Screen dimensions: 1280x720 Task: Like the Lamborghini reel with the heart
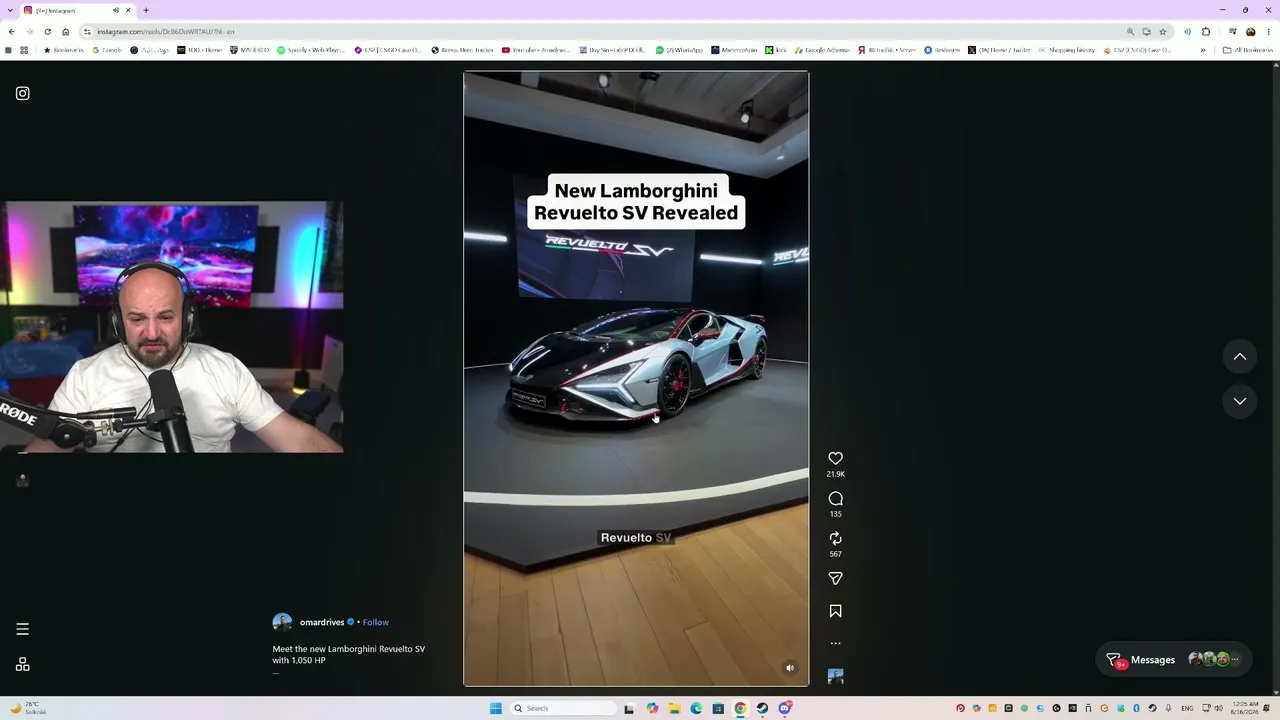[836, 459]
